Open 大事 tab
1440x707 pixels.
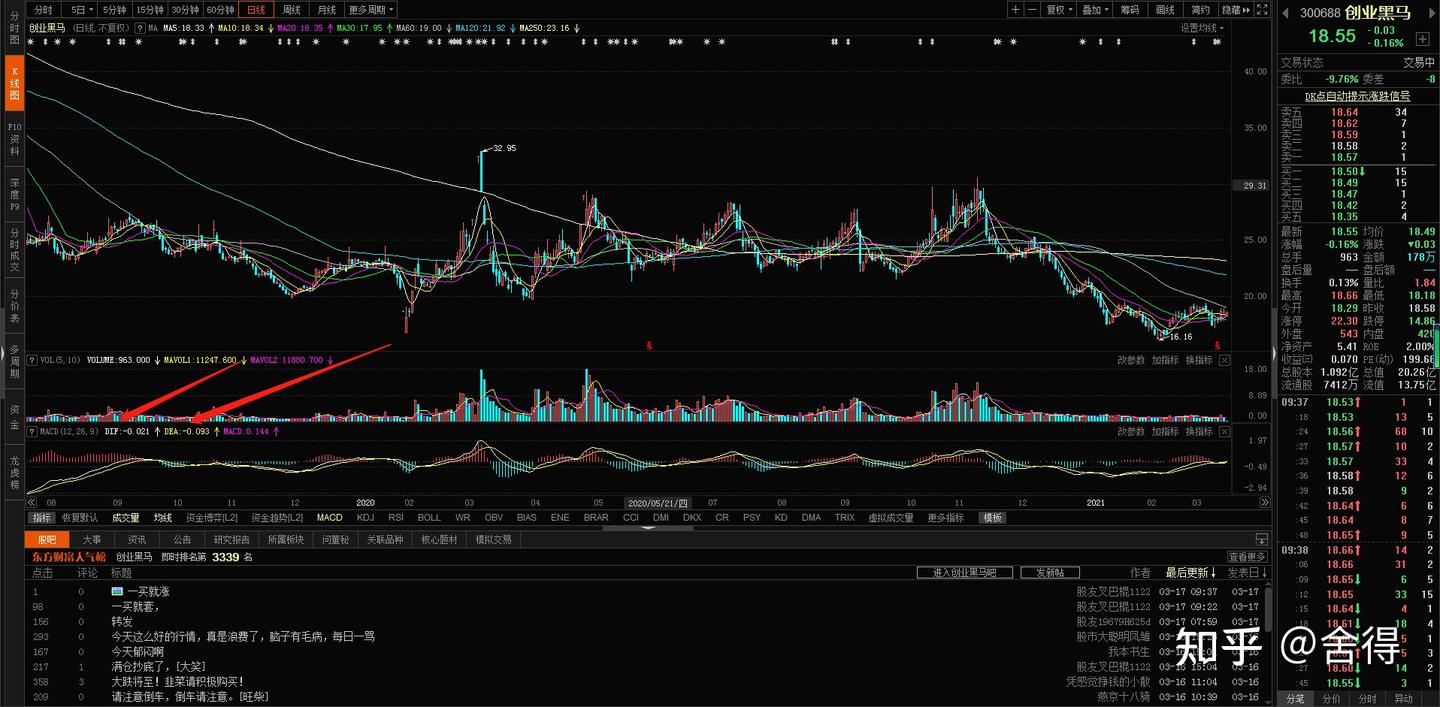click(x=92, y=539)
